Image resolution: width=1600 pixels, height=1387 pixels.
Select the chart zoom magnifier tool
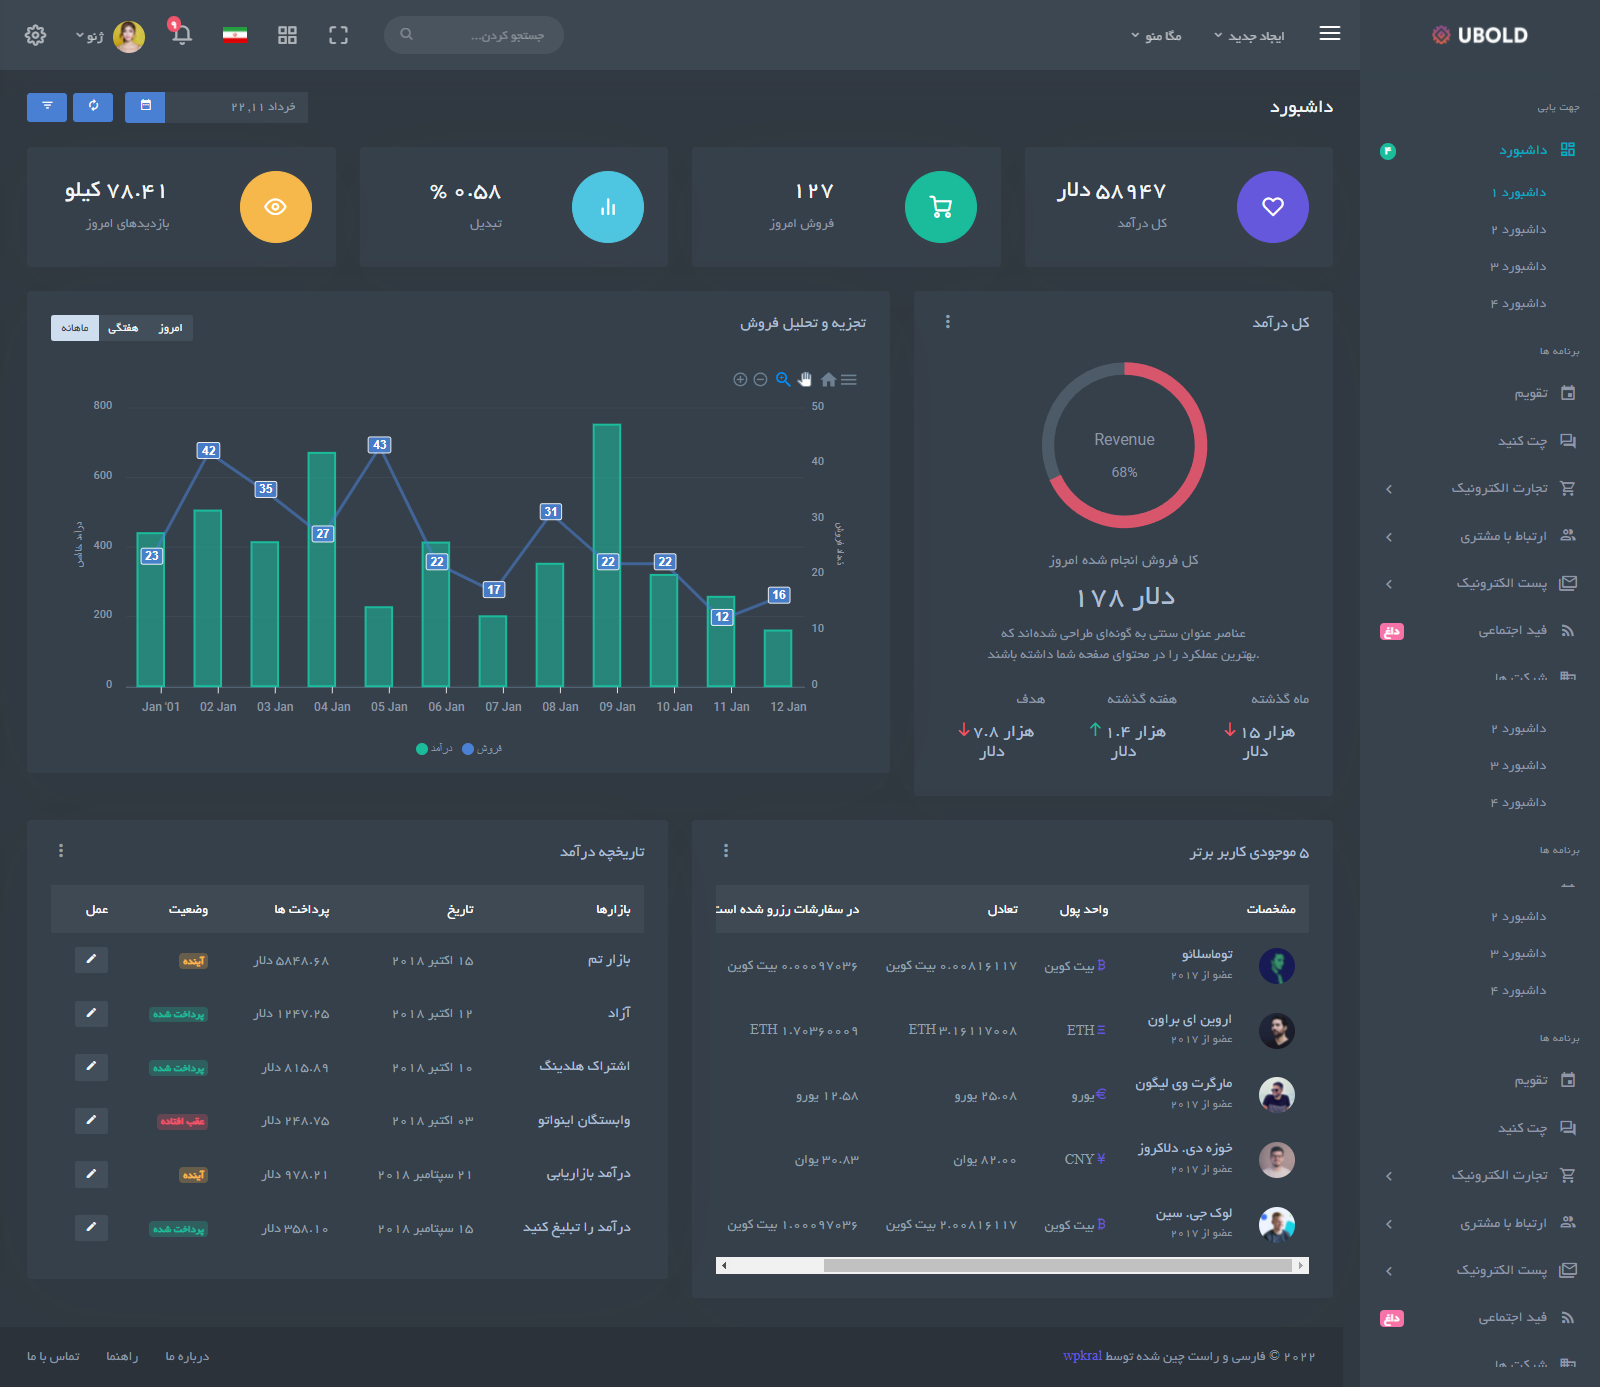tap(783, 379)
